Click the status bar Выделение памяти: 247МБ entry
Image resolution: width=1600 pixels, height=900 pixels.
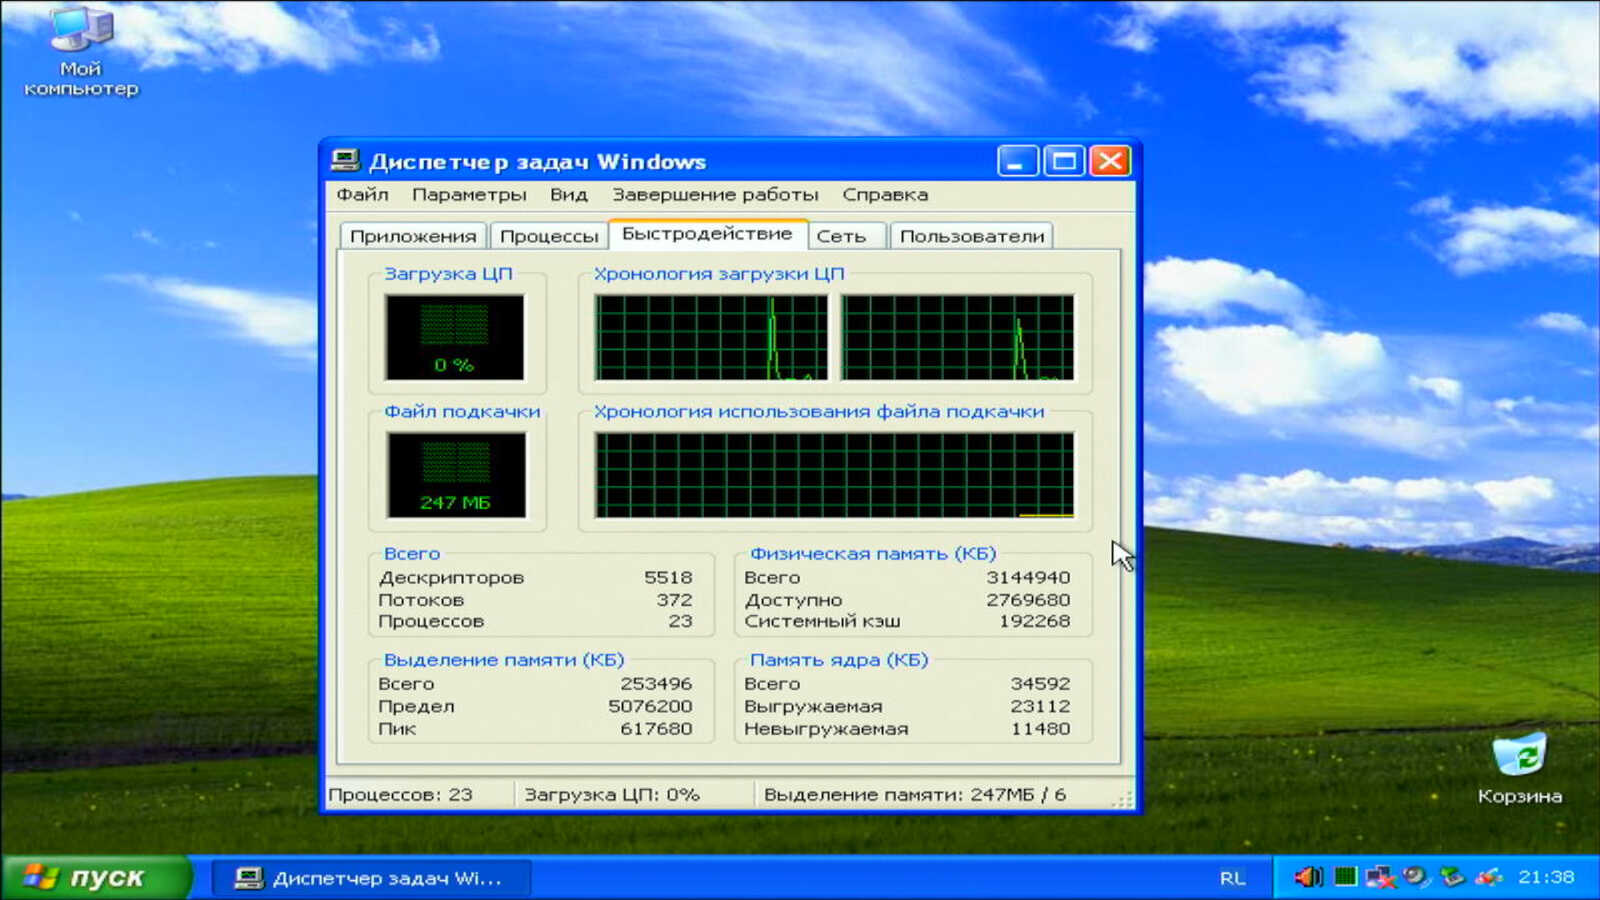(915, 795)
